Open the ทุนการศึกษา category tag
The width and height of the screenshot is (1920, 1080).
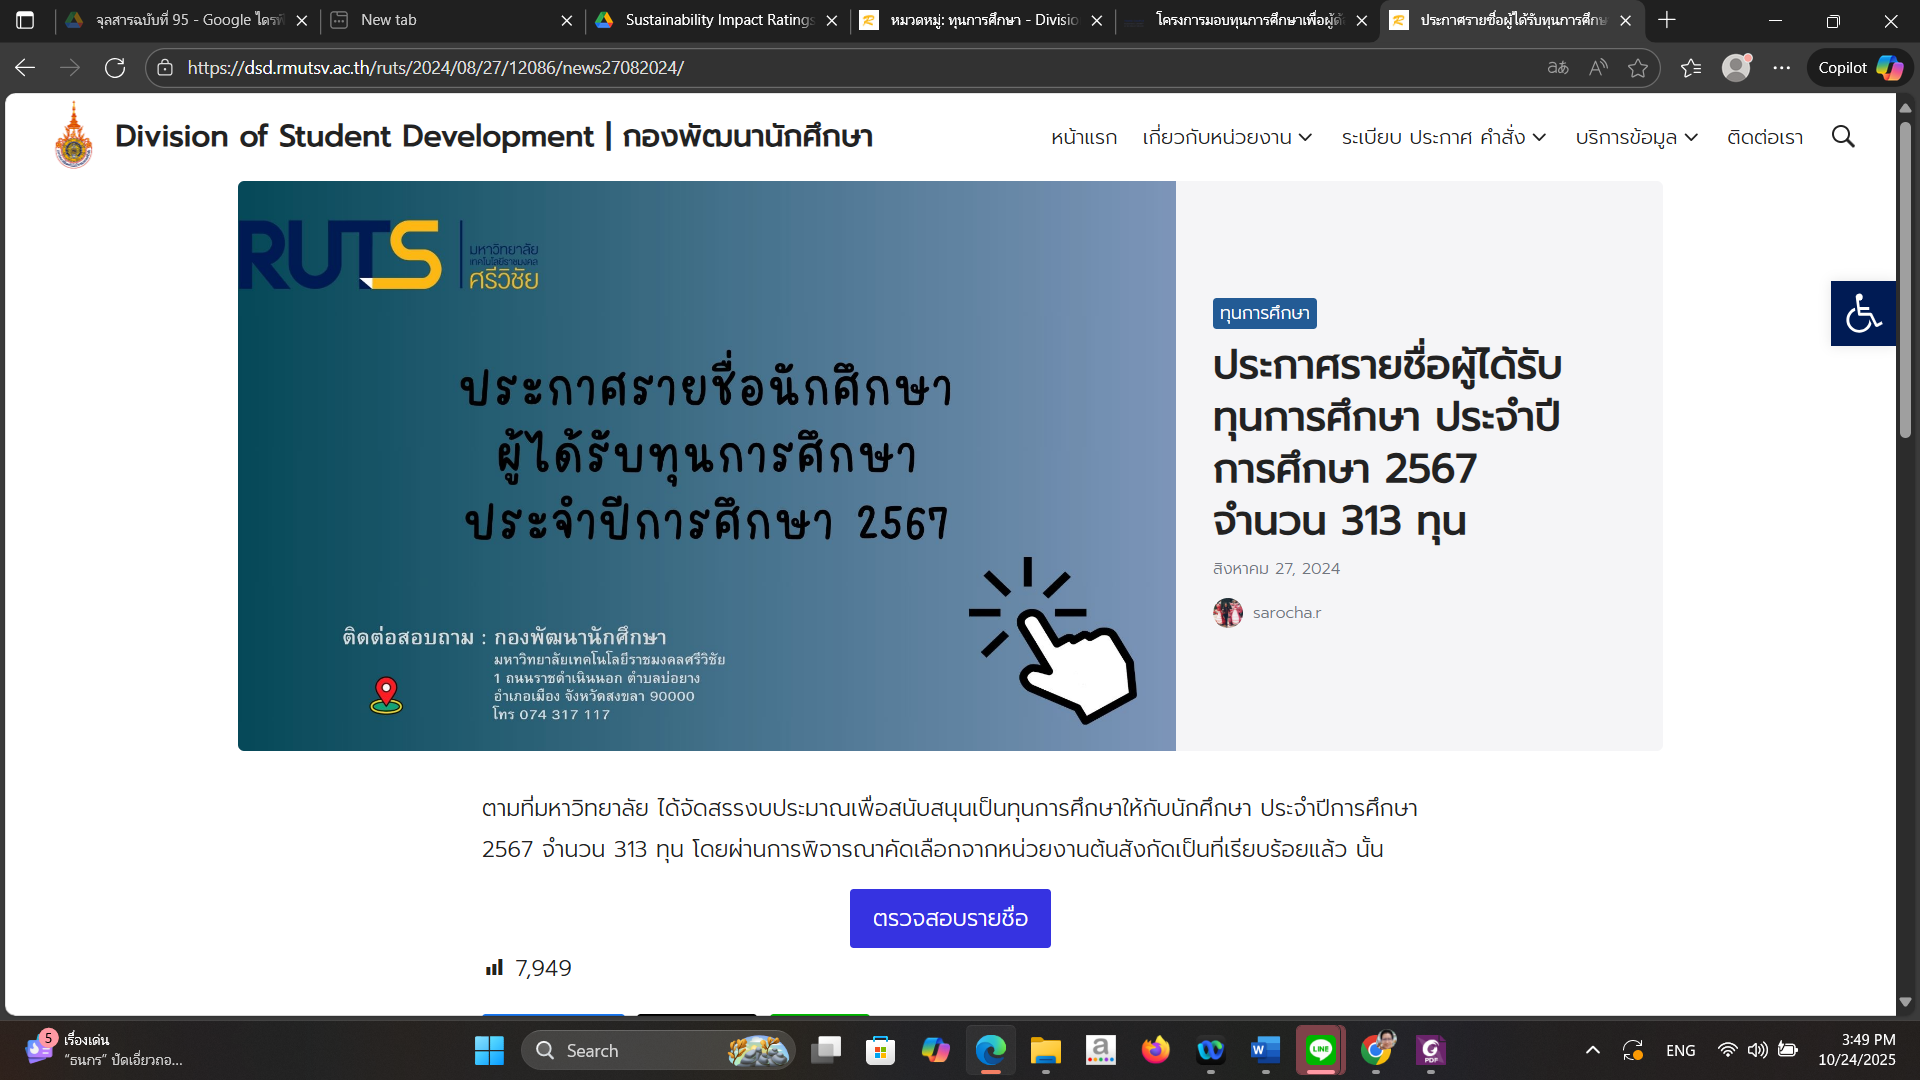coord(1264,313)
